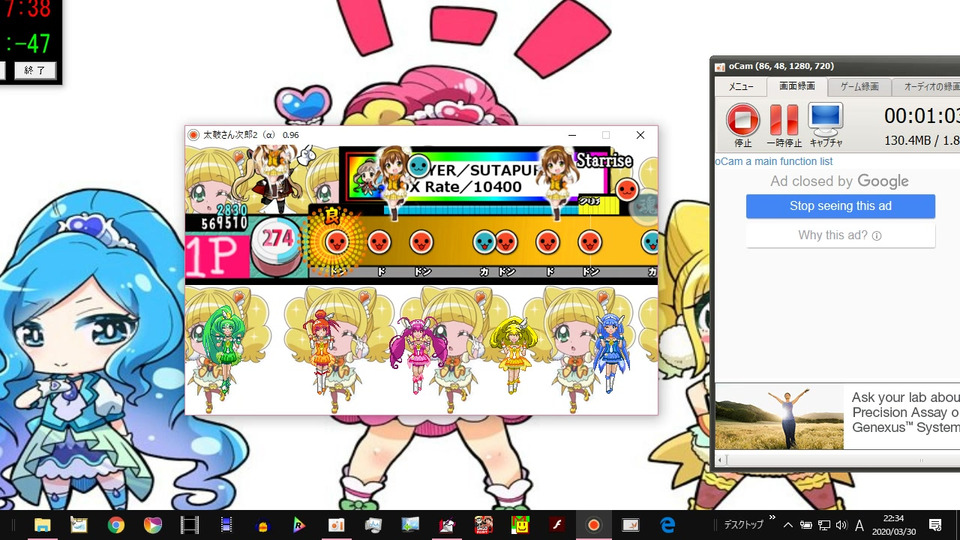Viewport: 960px width, 540px height.
Task: Open the オーディオの録画 tab
Action: tap(929, 87)
